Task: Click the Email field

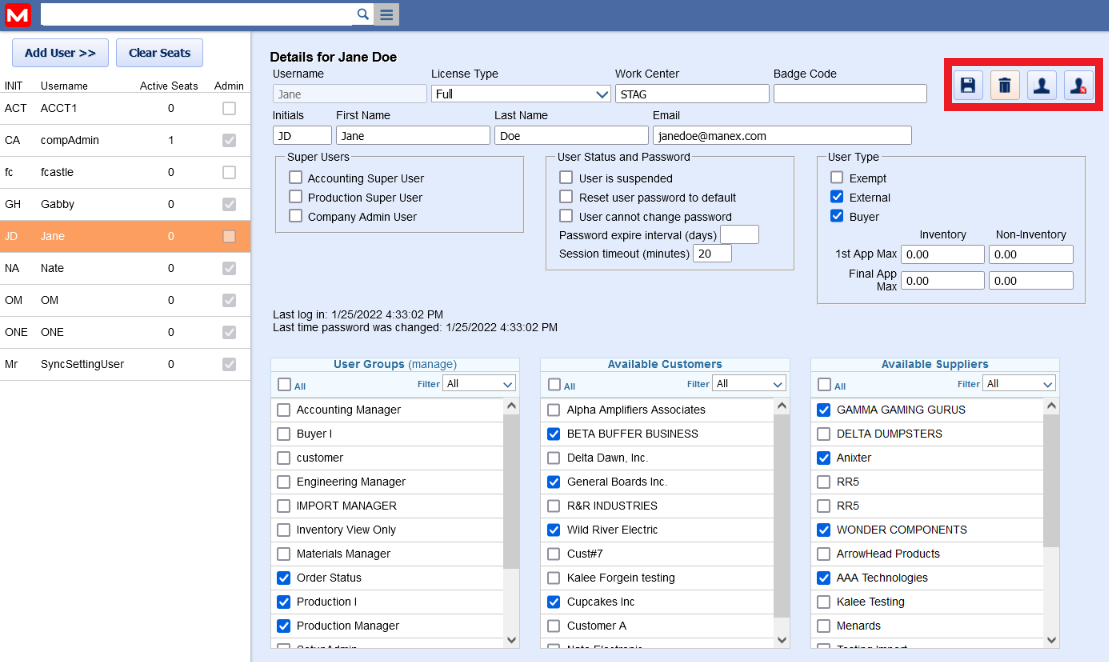Action: 782,135
